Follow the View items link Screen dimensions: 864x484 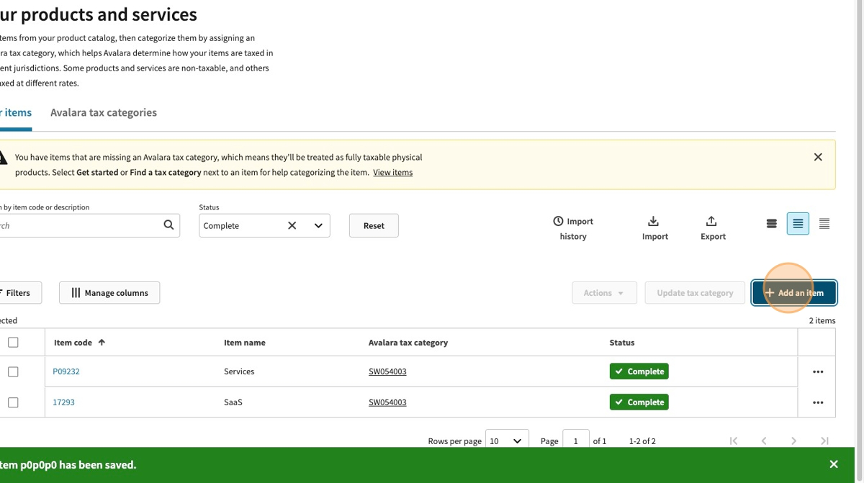[393, 172]
